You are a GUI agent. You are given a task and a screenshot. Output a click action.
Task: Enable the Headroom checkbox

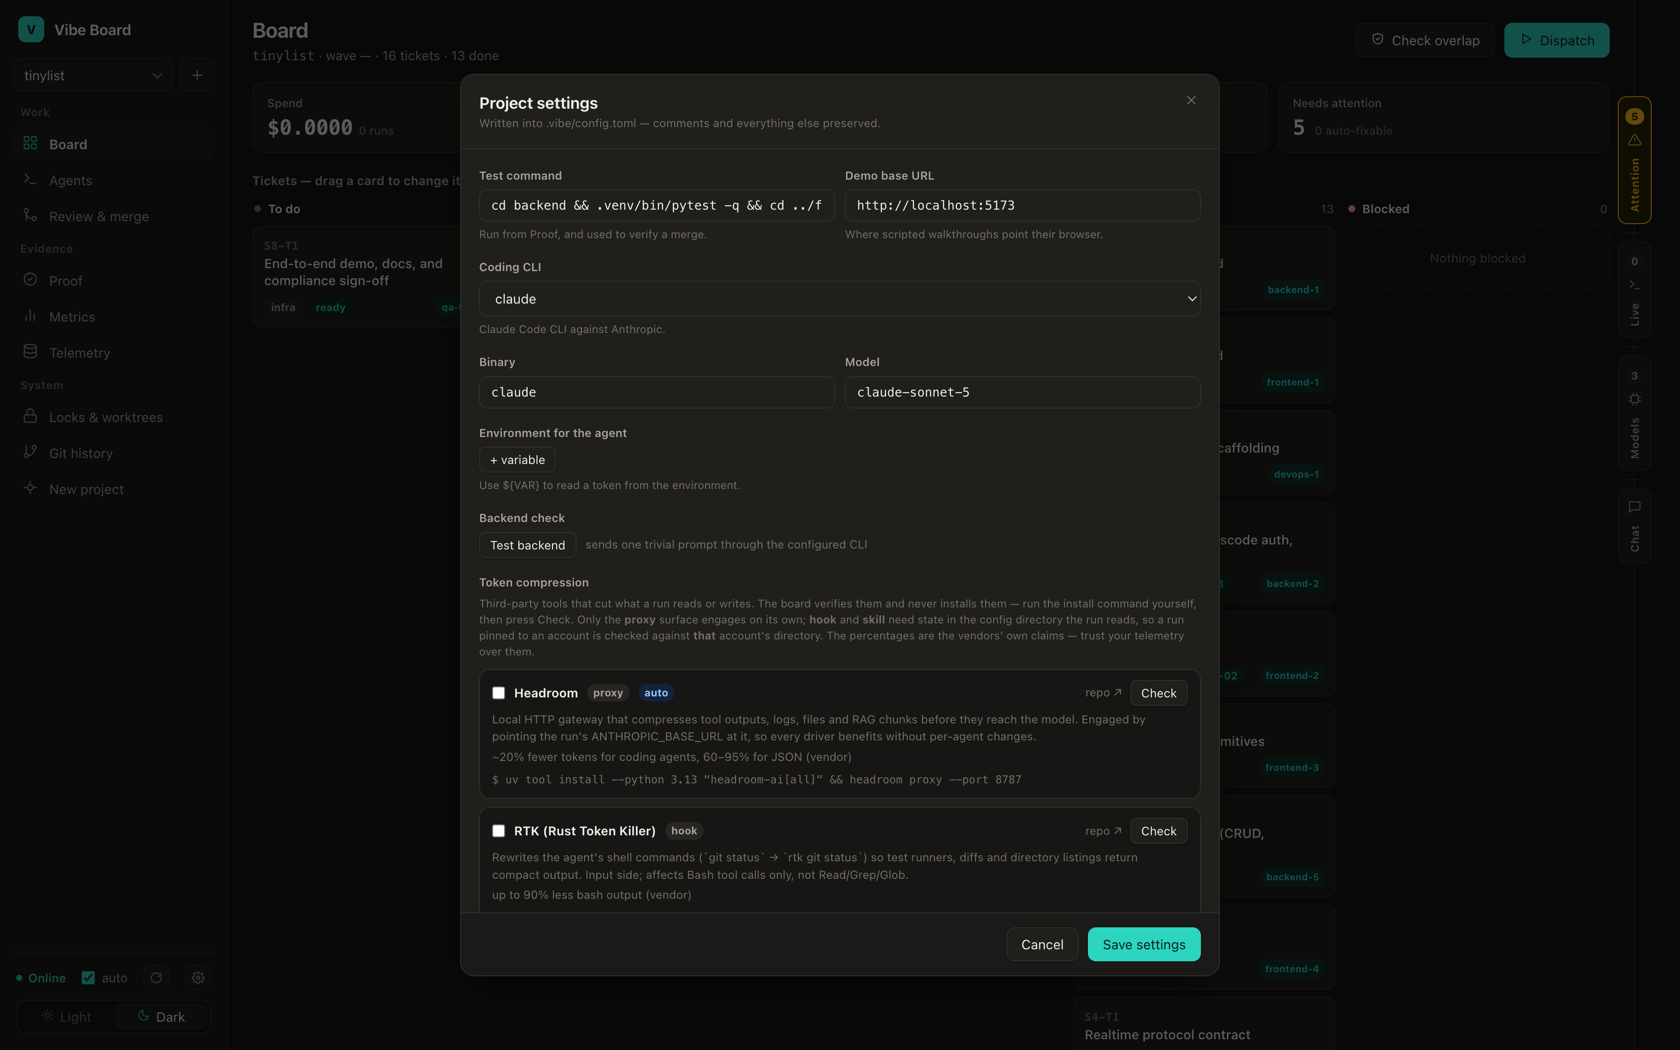[x=498, y=693]
